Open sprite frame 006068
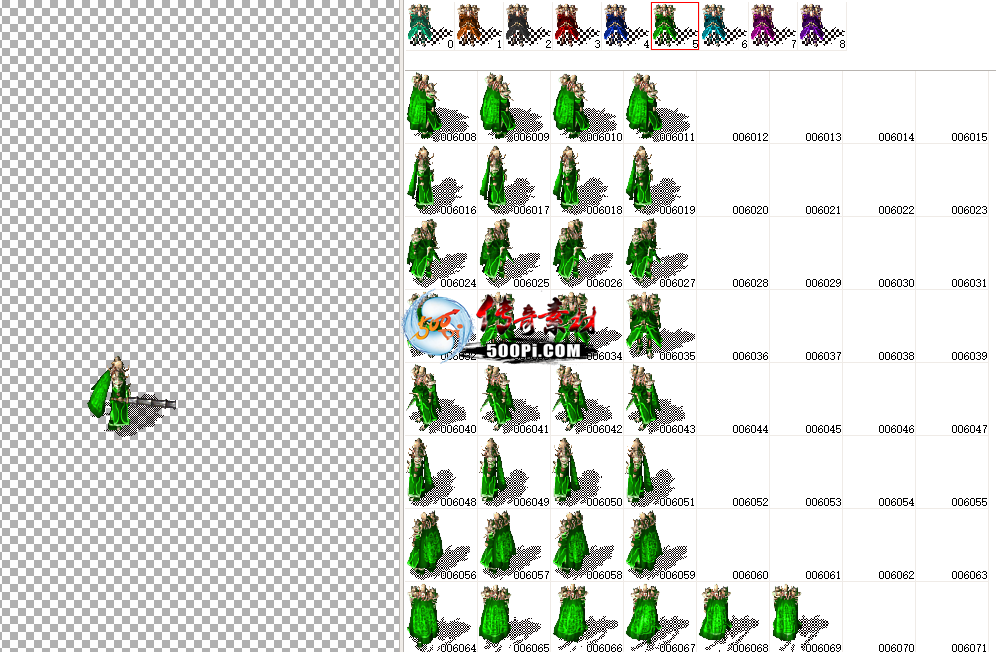 733,617
